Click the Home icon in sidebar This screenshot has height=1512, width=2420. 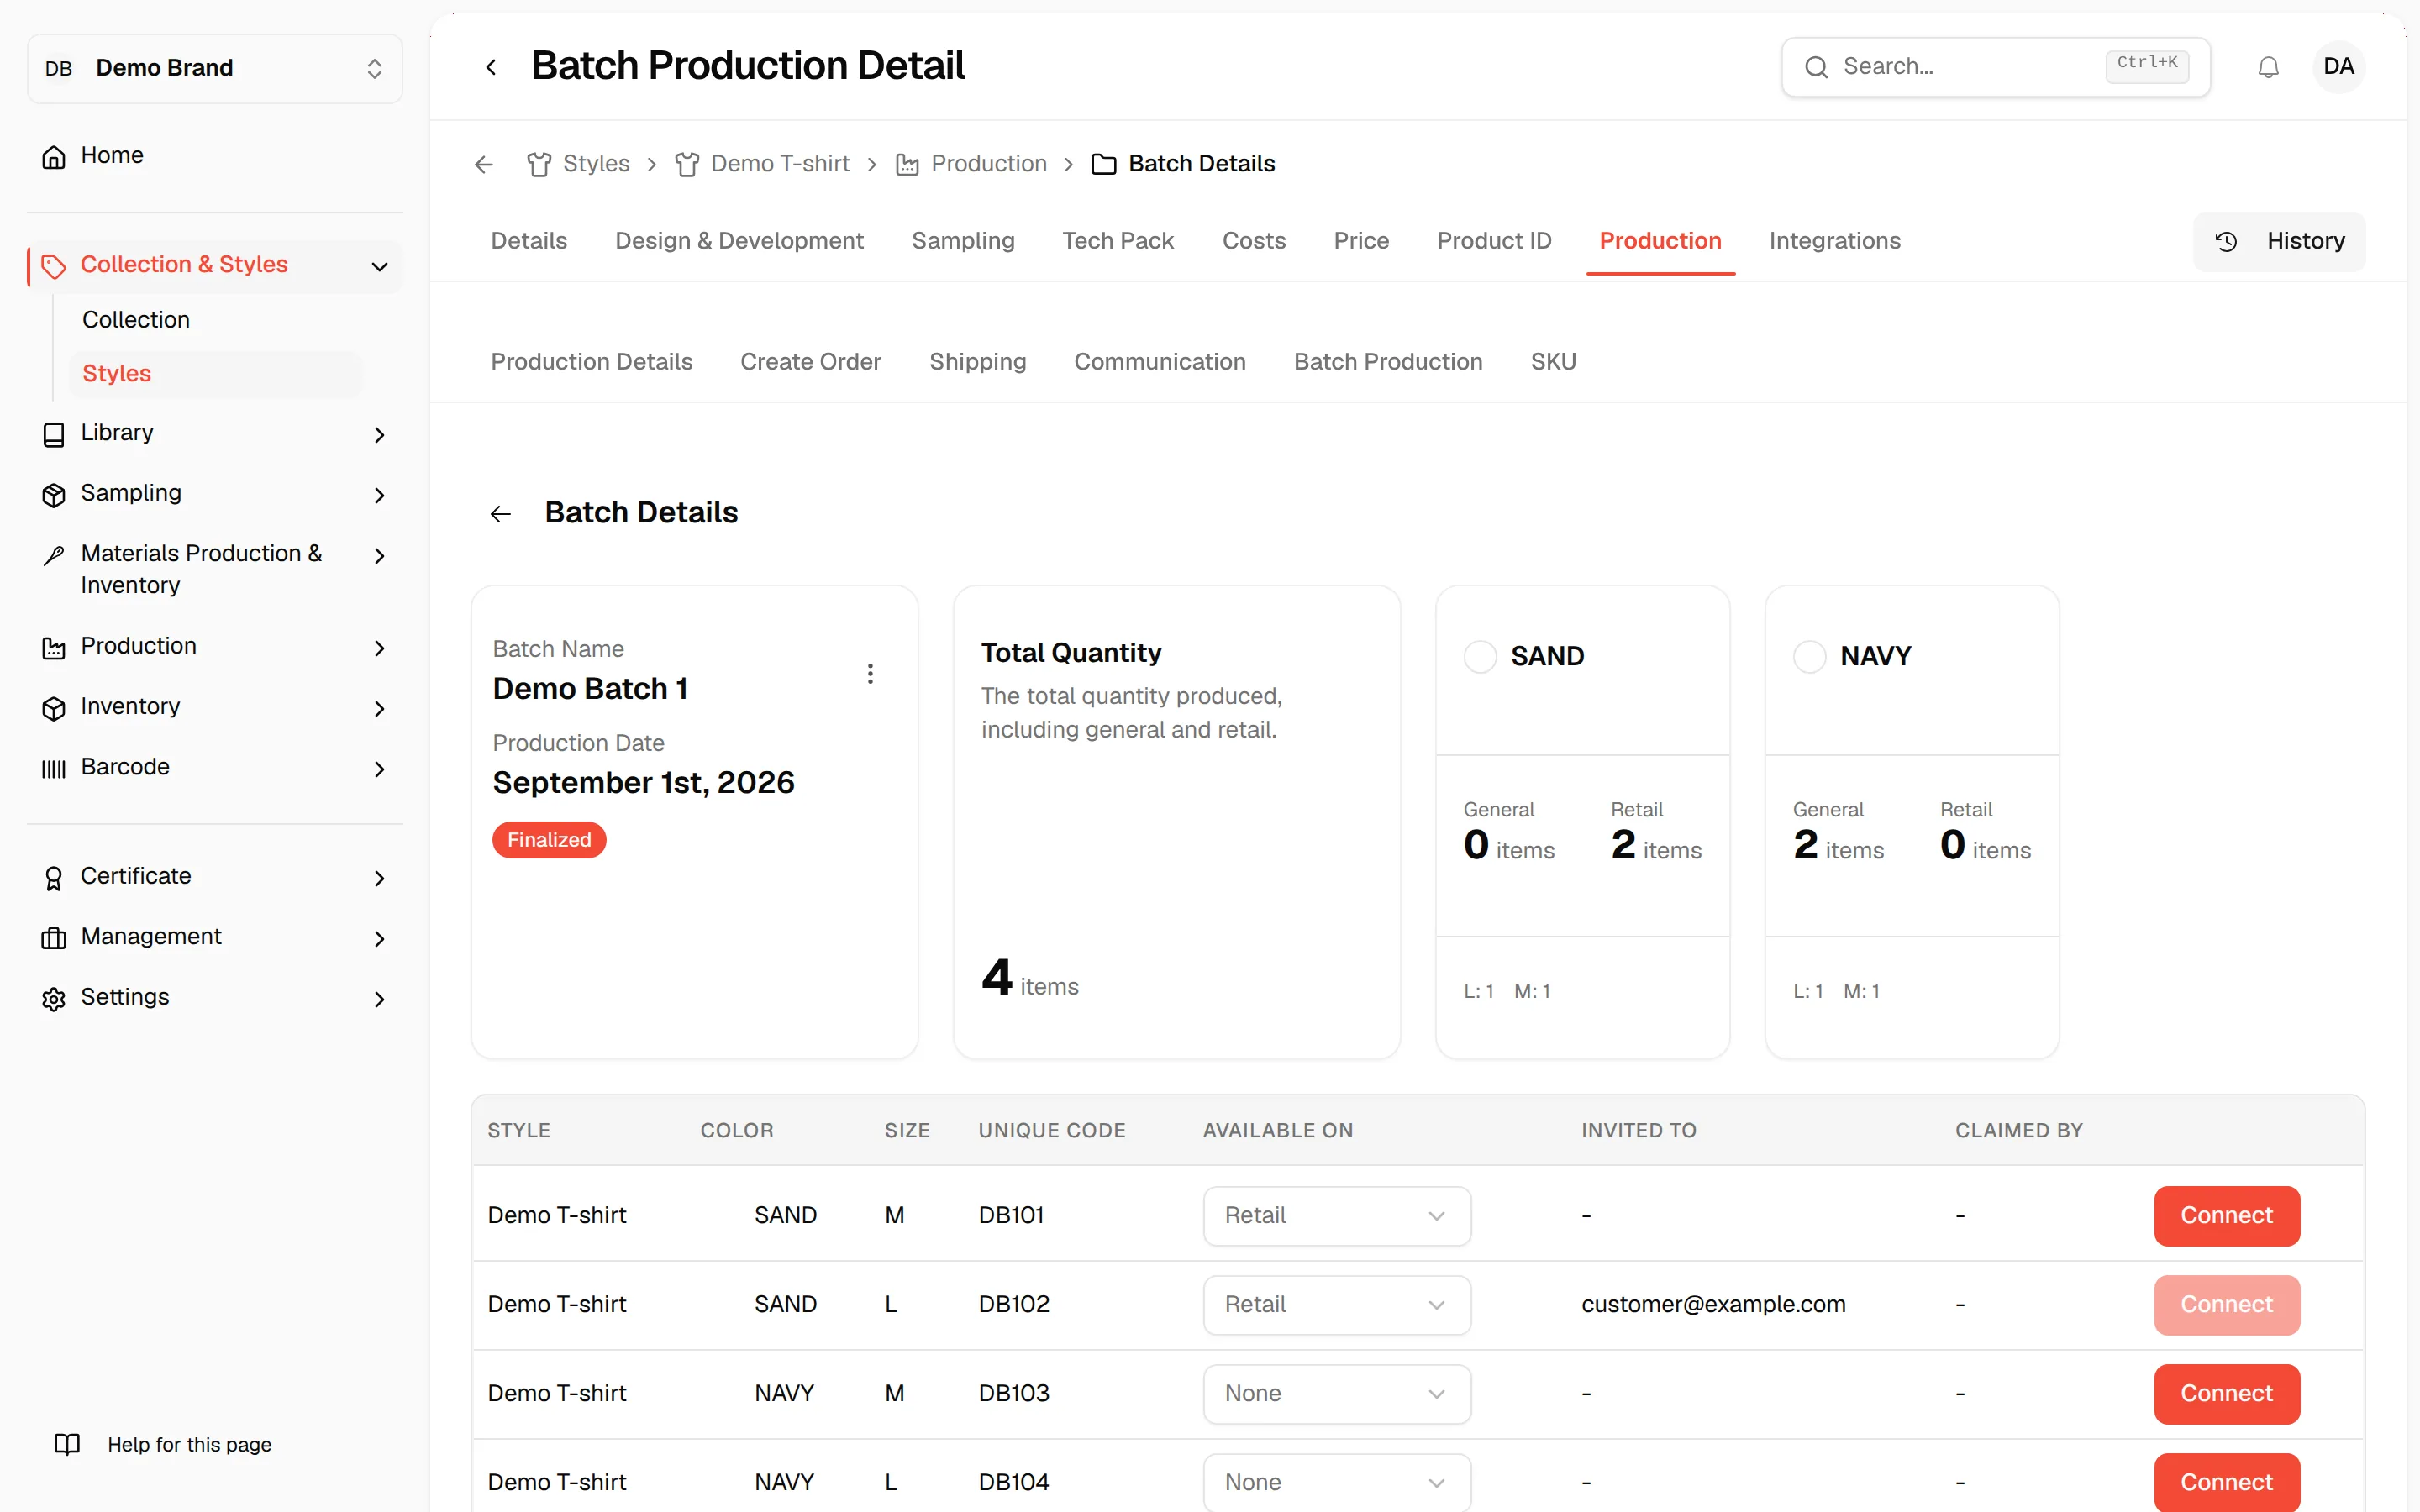(54, 156)
